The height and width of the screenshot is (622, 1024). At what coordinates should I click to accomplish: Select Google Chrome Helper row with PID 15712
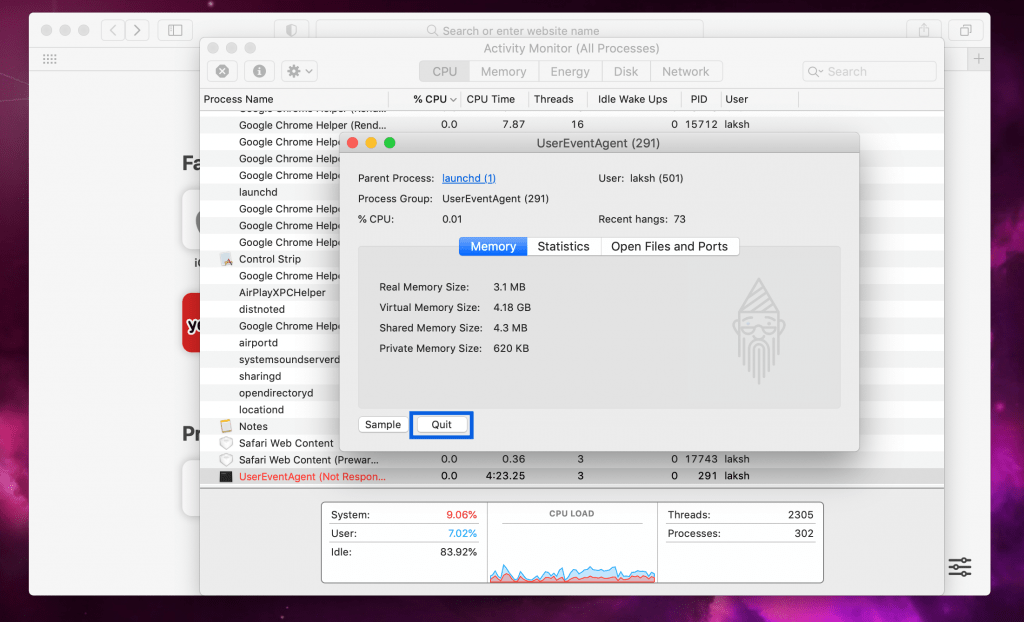(571, 125)
